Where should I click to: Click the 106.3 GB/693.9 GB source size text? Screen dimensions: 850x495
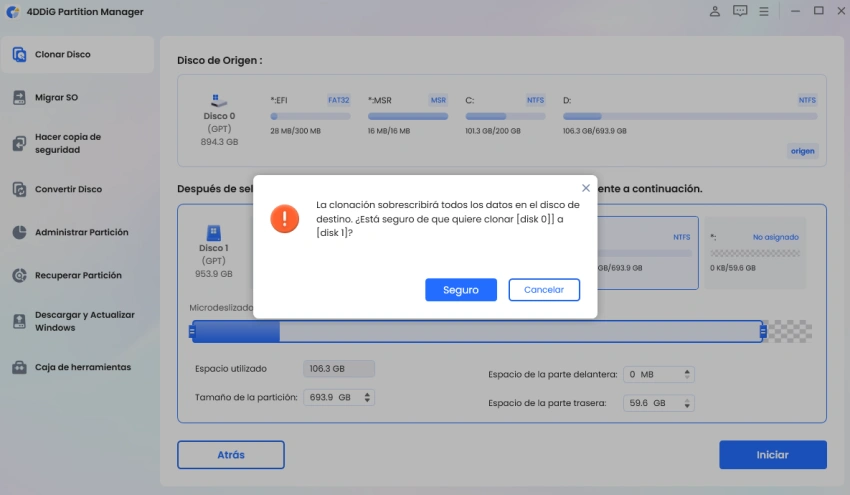tap(594, 131)
